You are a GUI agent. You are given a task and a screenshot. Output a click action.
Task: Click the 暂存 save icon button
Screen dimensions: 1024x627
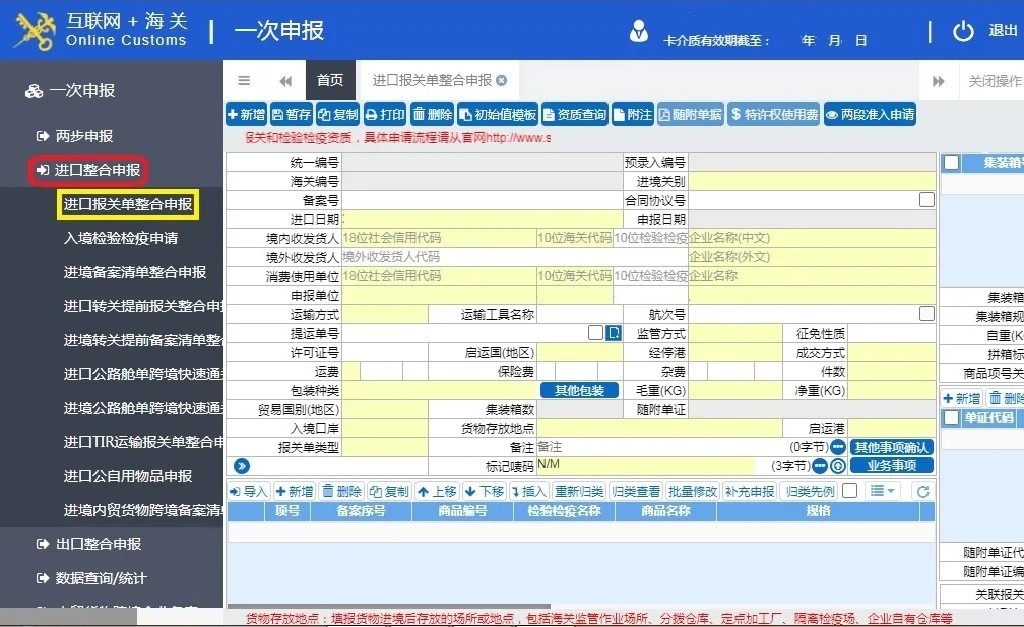click(x=291, y=115)
